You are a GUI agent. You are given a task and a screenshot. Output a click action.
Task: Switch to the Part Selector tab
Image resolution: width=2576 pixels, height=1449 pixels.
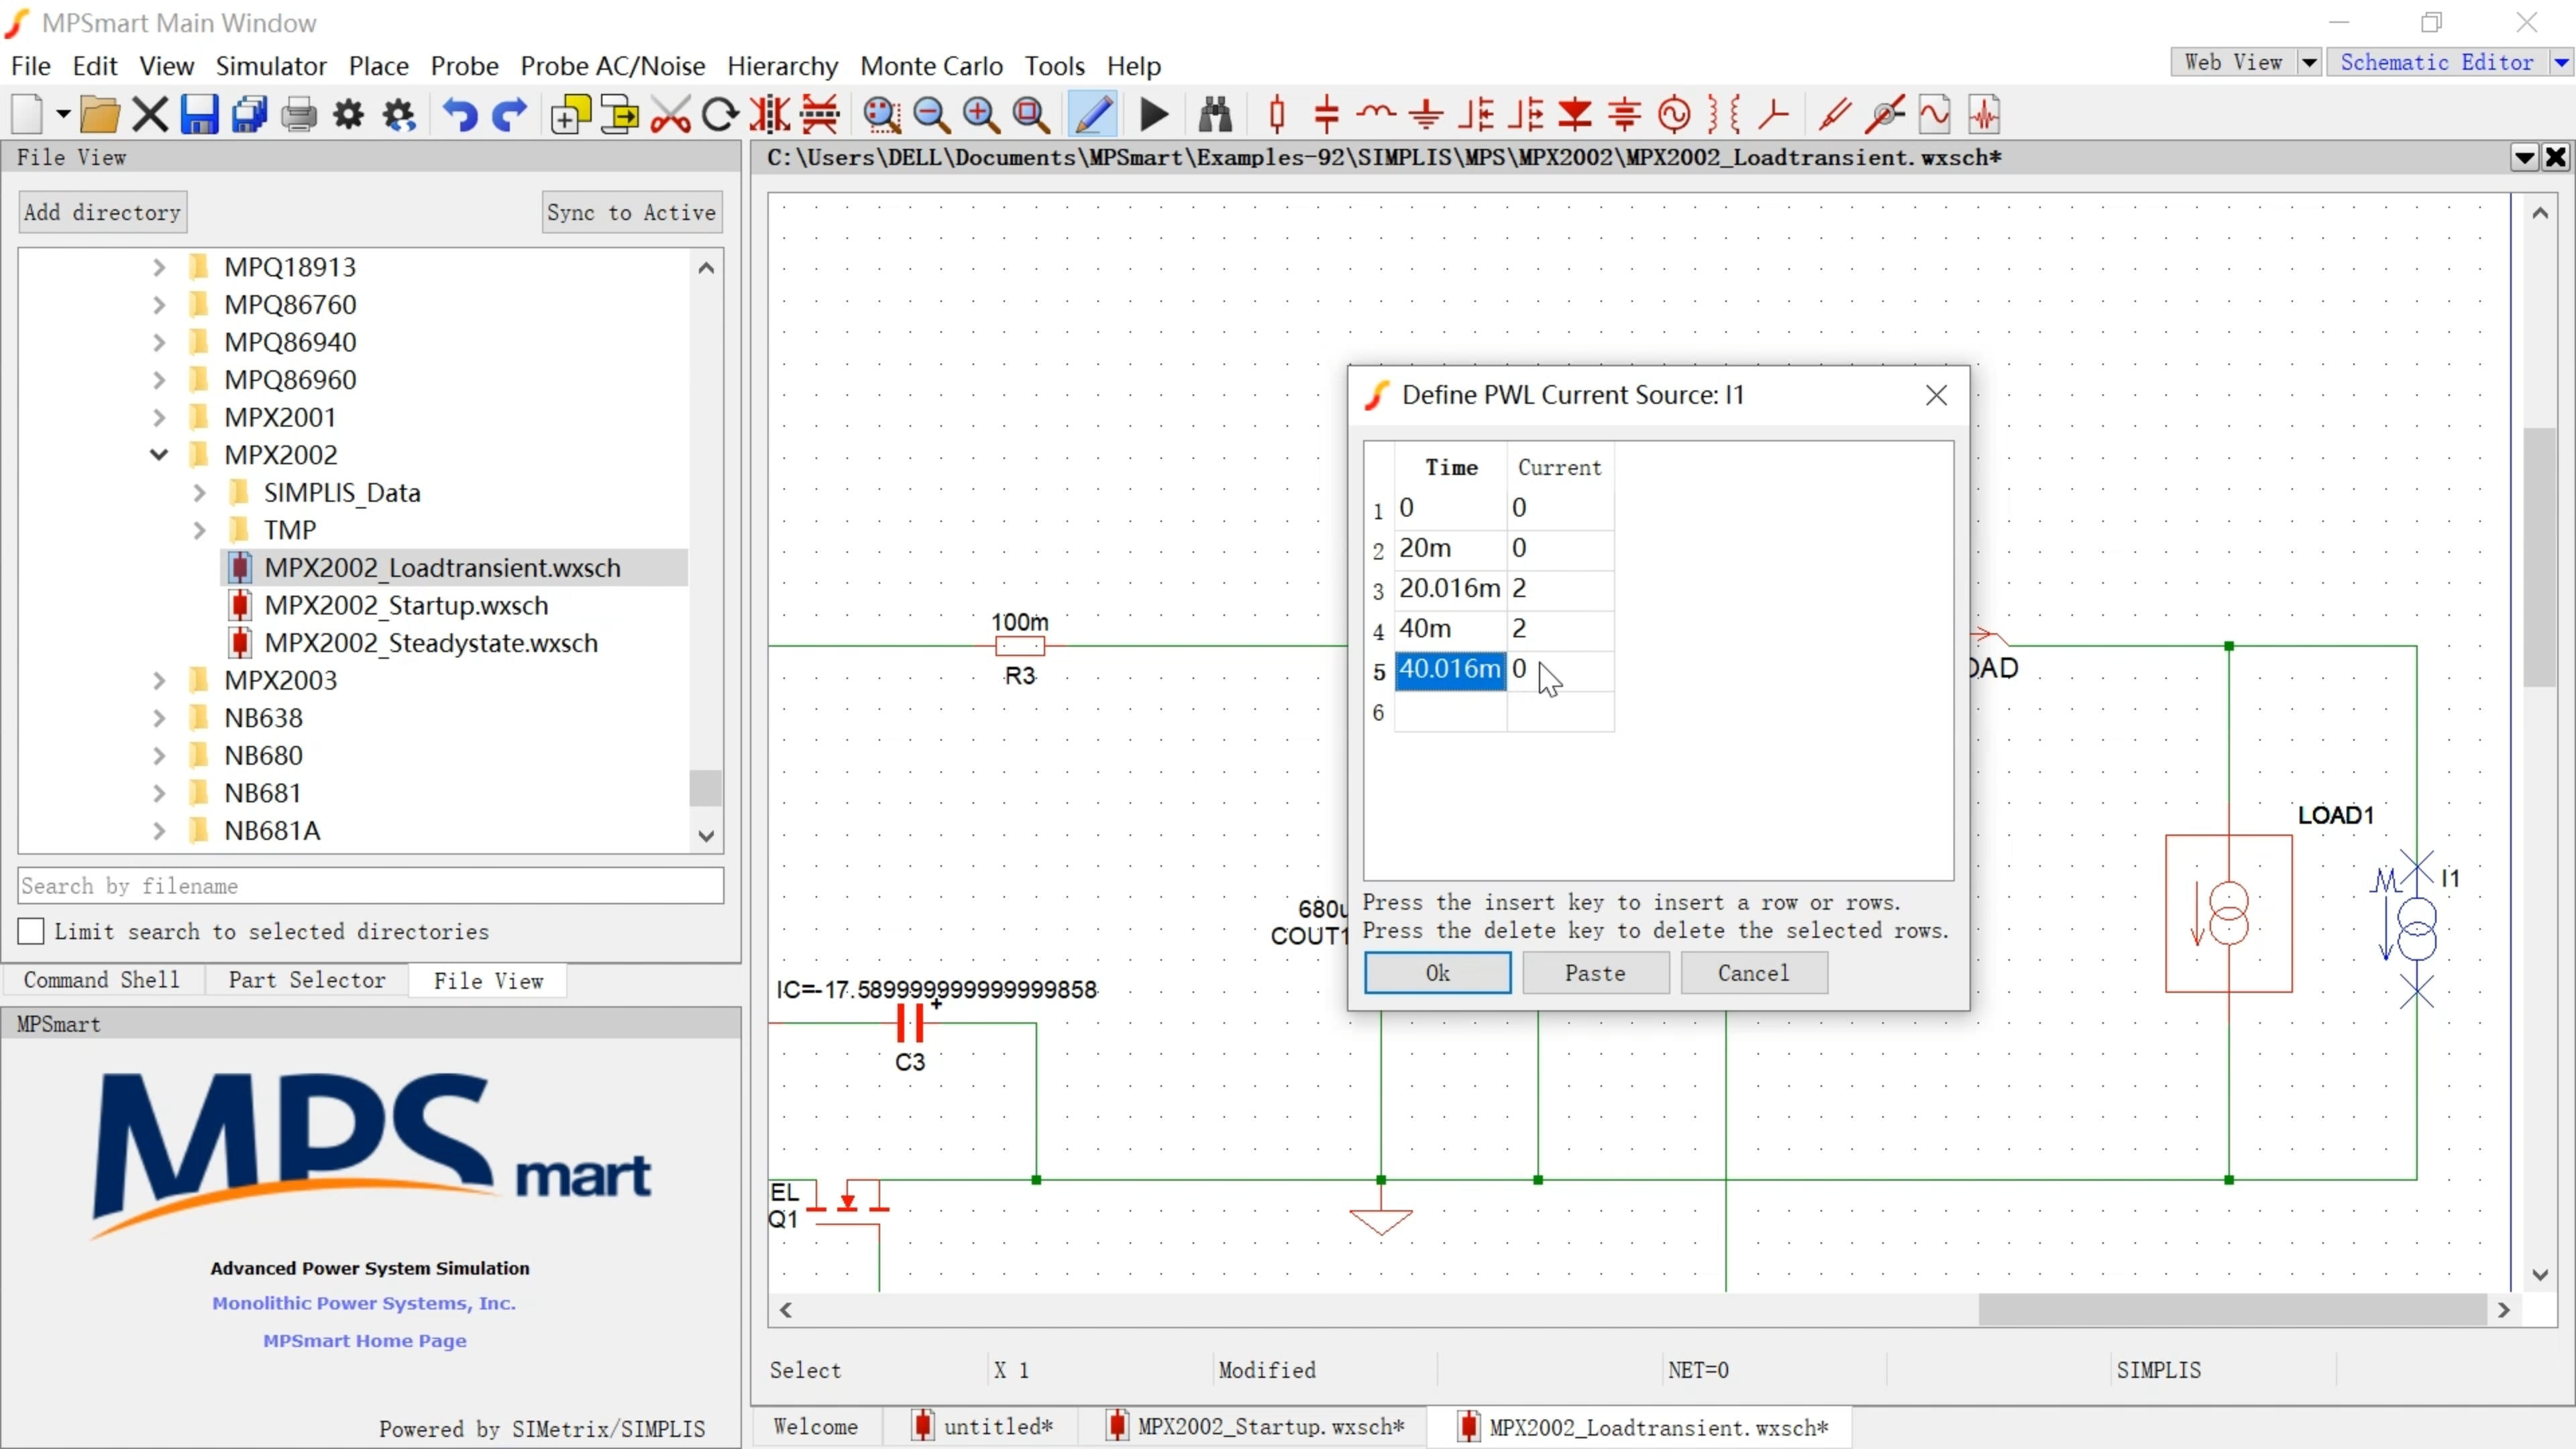(x=306, y=980)
